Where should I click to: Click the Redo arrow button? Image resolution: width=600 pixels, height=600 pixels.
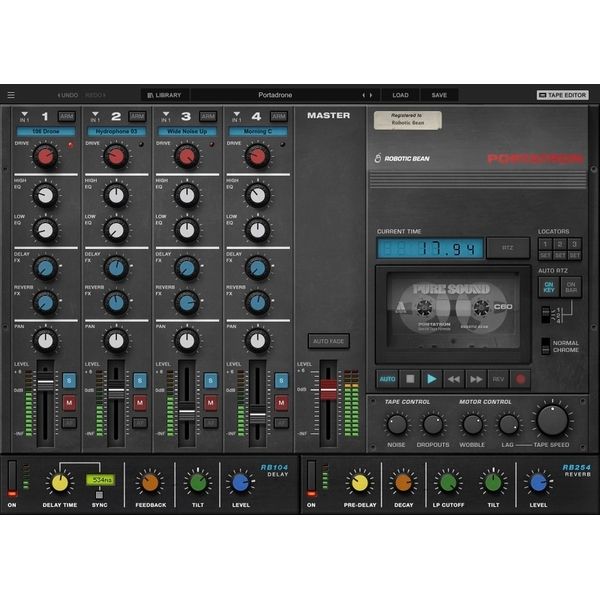[x=96, y=95]
